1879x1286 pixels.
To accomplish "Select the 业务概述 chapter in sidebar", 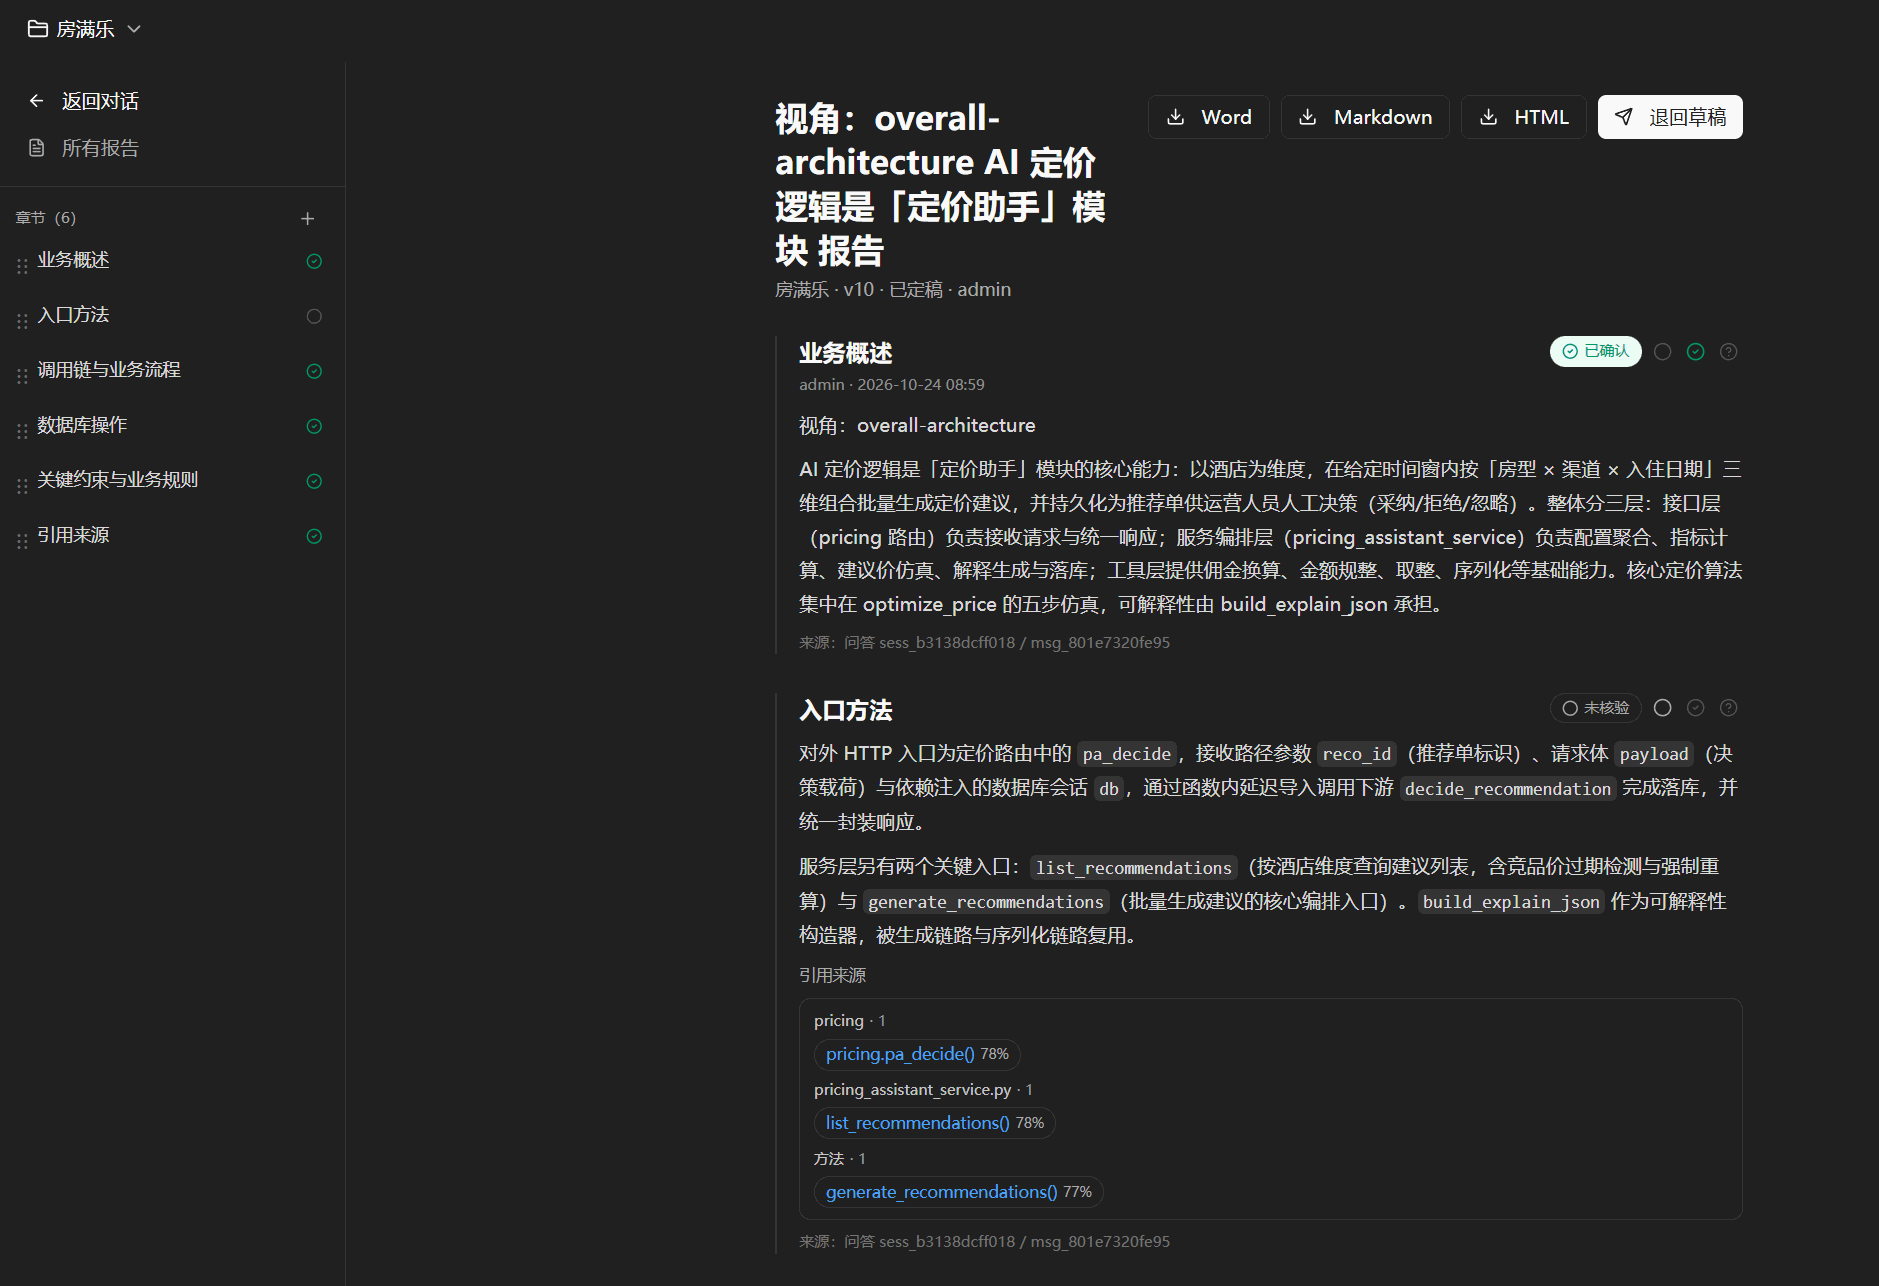I will coord(73,260).
